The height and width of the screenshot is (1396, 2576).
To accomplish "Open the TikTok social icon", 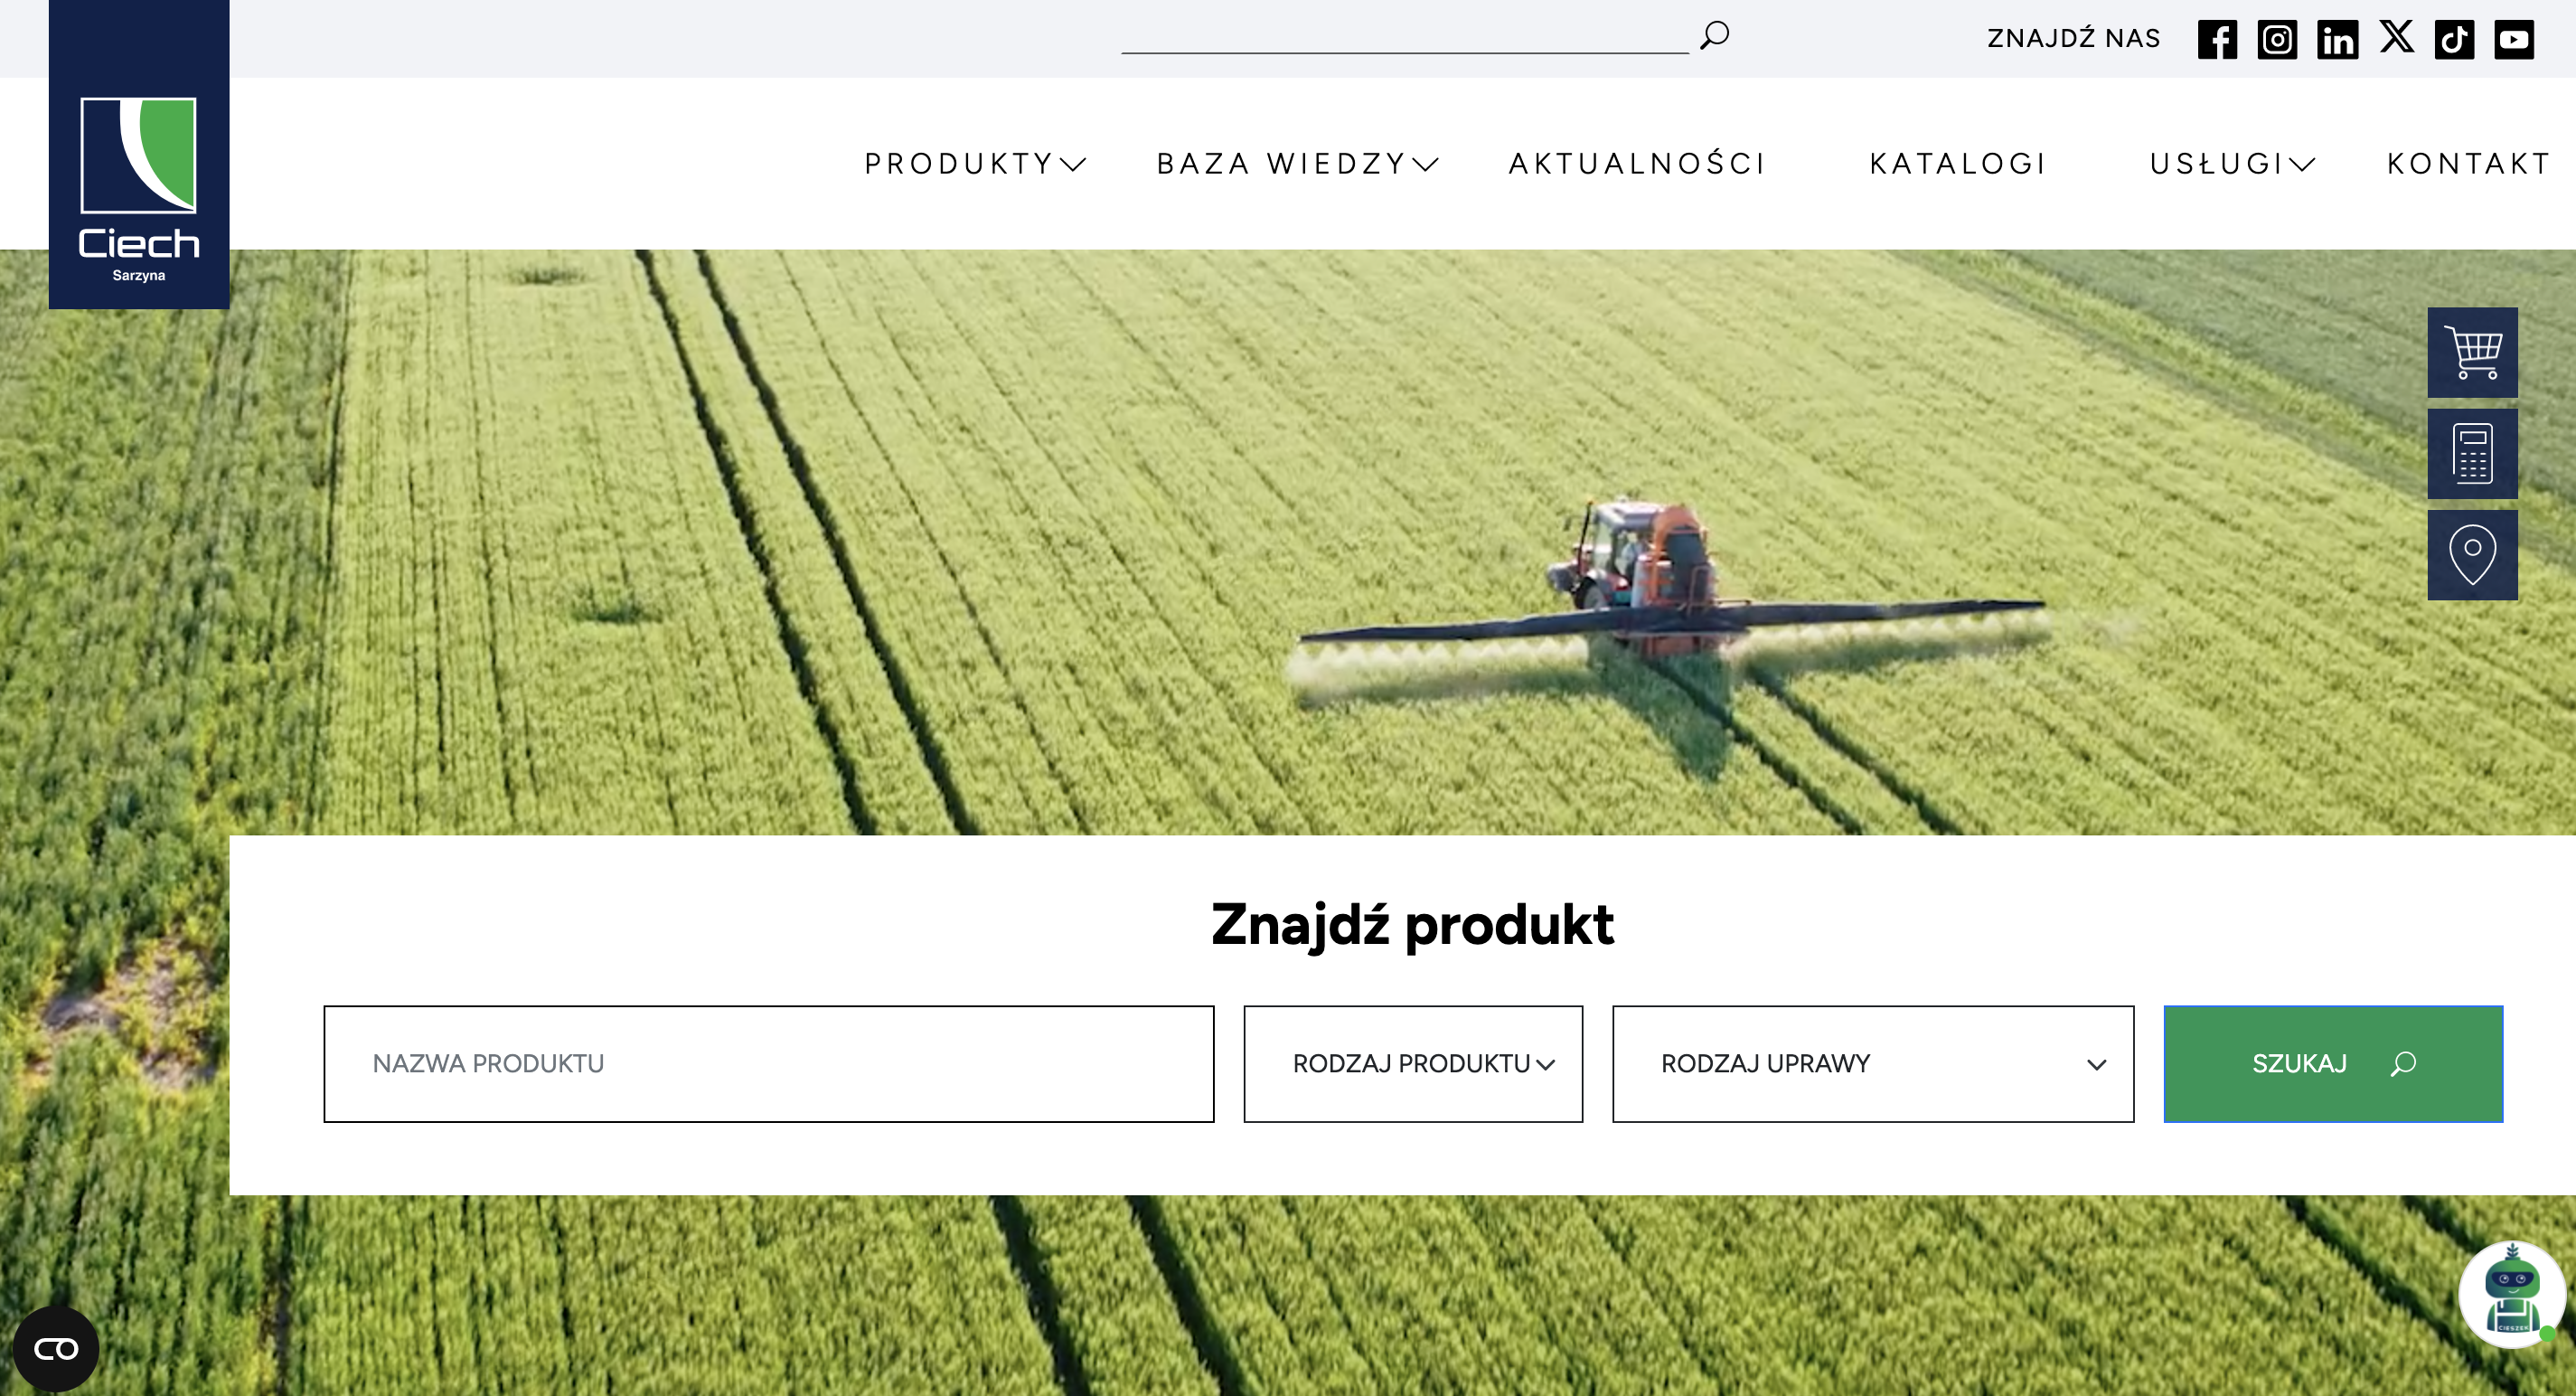I will (2454, 40).
